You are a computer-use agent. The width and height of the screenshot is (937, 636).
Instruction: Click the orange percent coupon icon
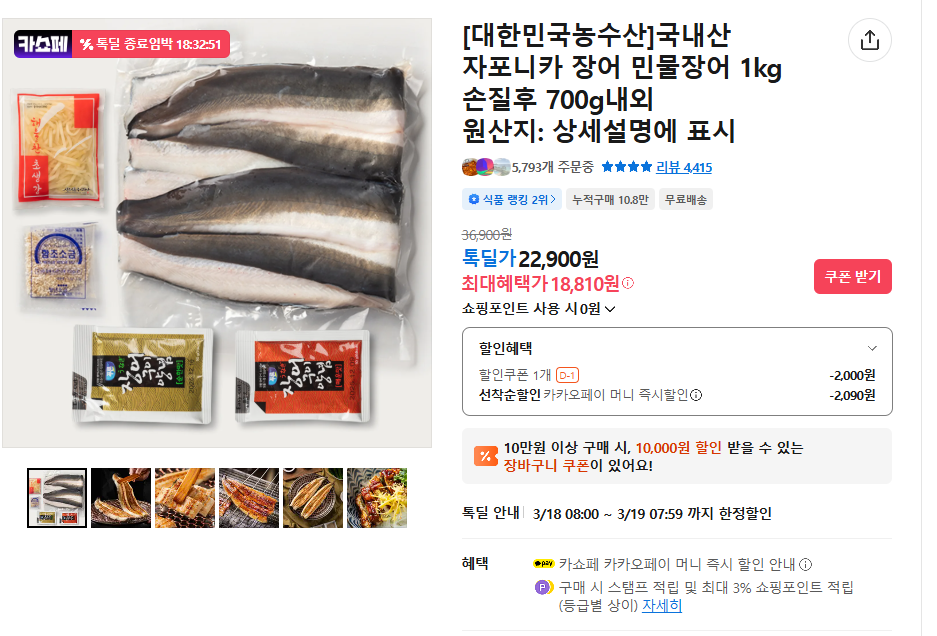coord(486,456)
